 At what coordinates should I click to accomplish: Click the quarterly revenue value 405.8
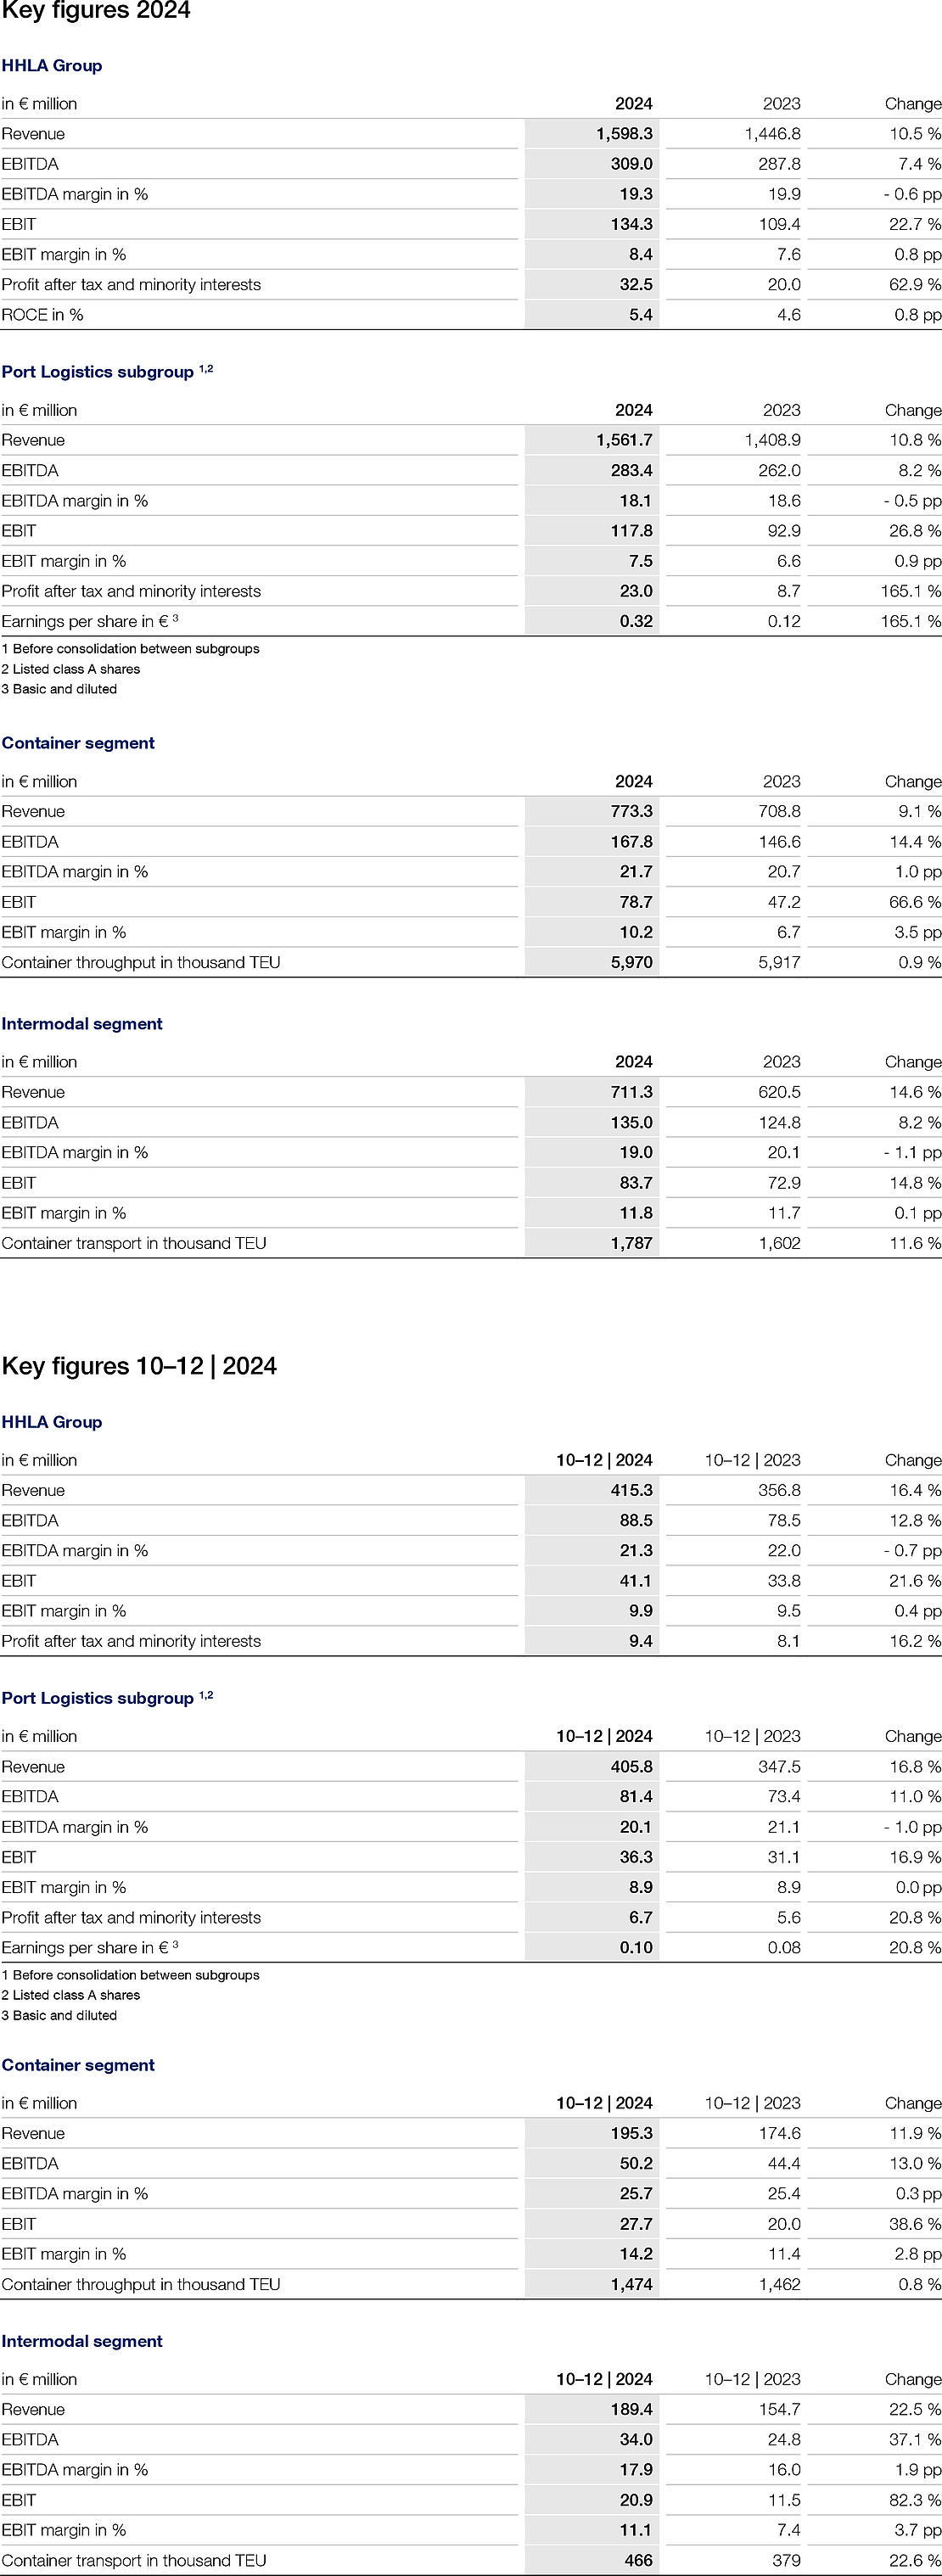[631, 1767]
